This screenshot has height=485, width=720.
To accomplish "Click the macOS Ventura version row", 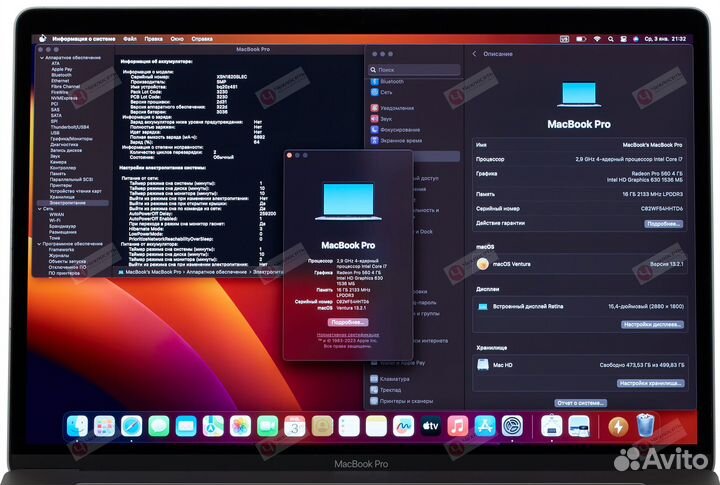I will tap(580, 264).
